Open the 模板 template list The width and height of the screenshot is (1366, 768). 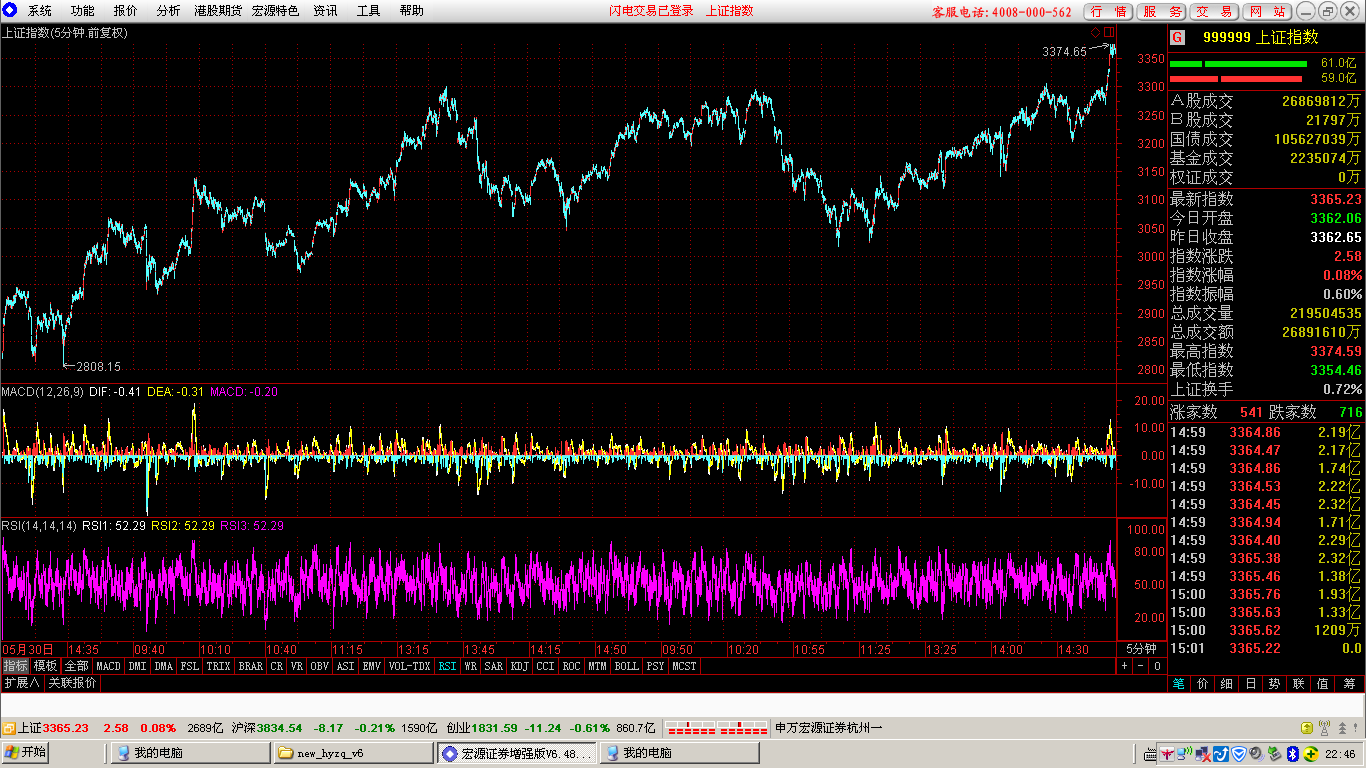[45, 666]
